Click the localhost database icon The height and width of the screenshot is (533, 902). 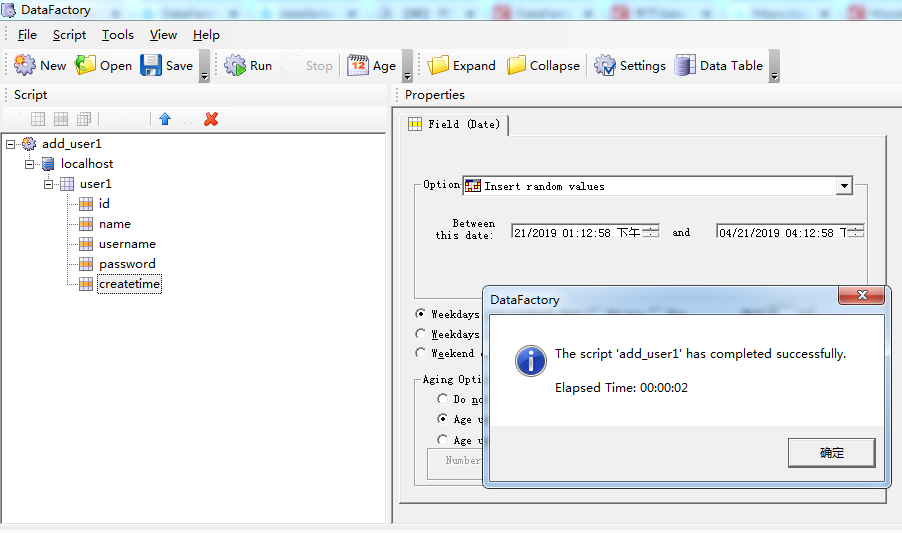(x=48, y=164)
